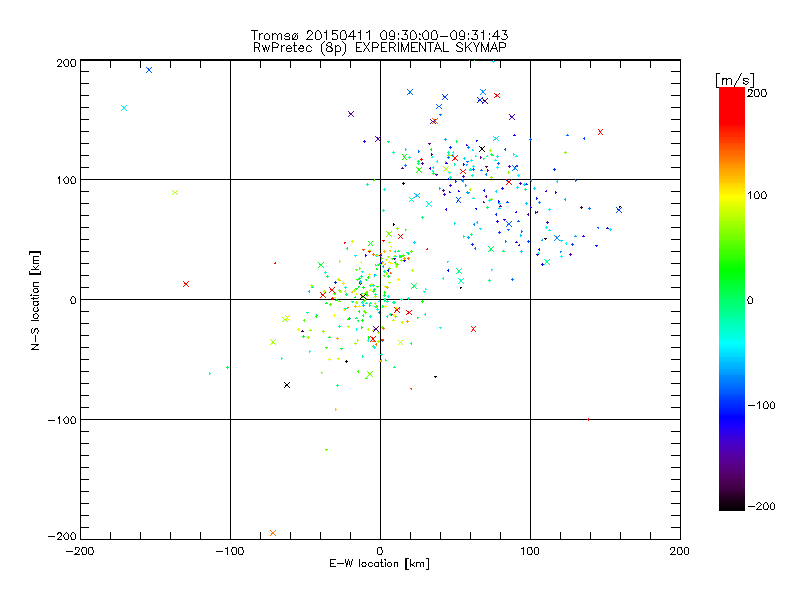Image resolution: width=800 pixels, height=600 pixels.
Task: Click the blue band of the colorbar
Action: tap(732, 413)
